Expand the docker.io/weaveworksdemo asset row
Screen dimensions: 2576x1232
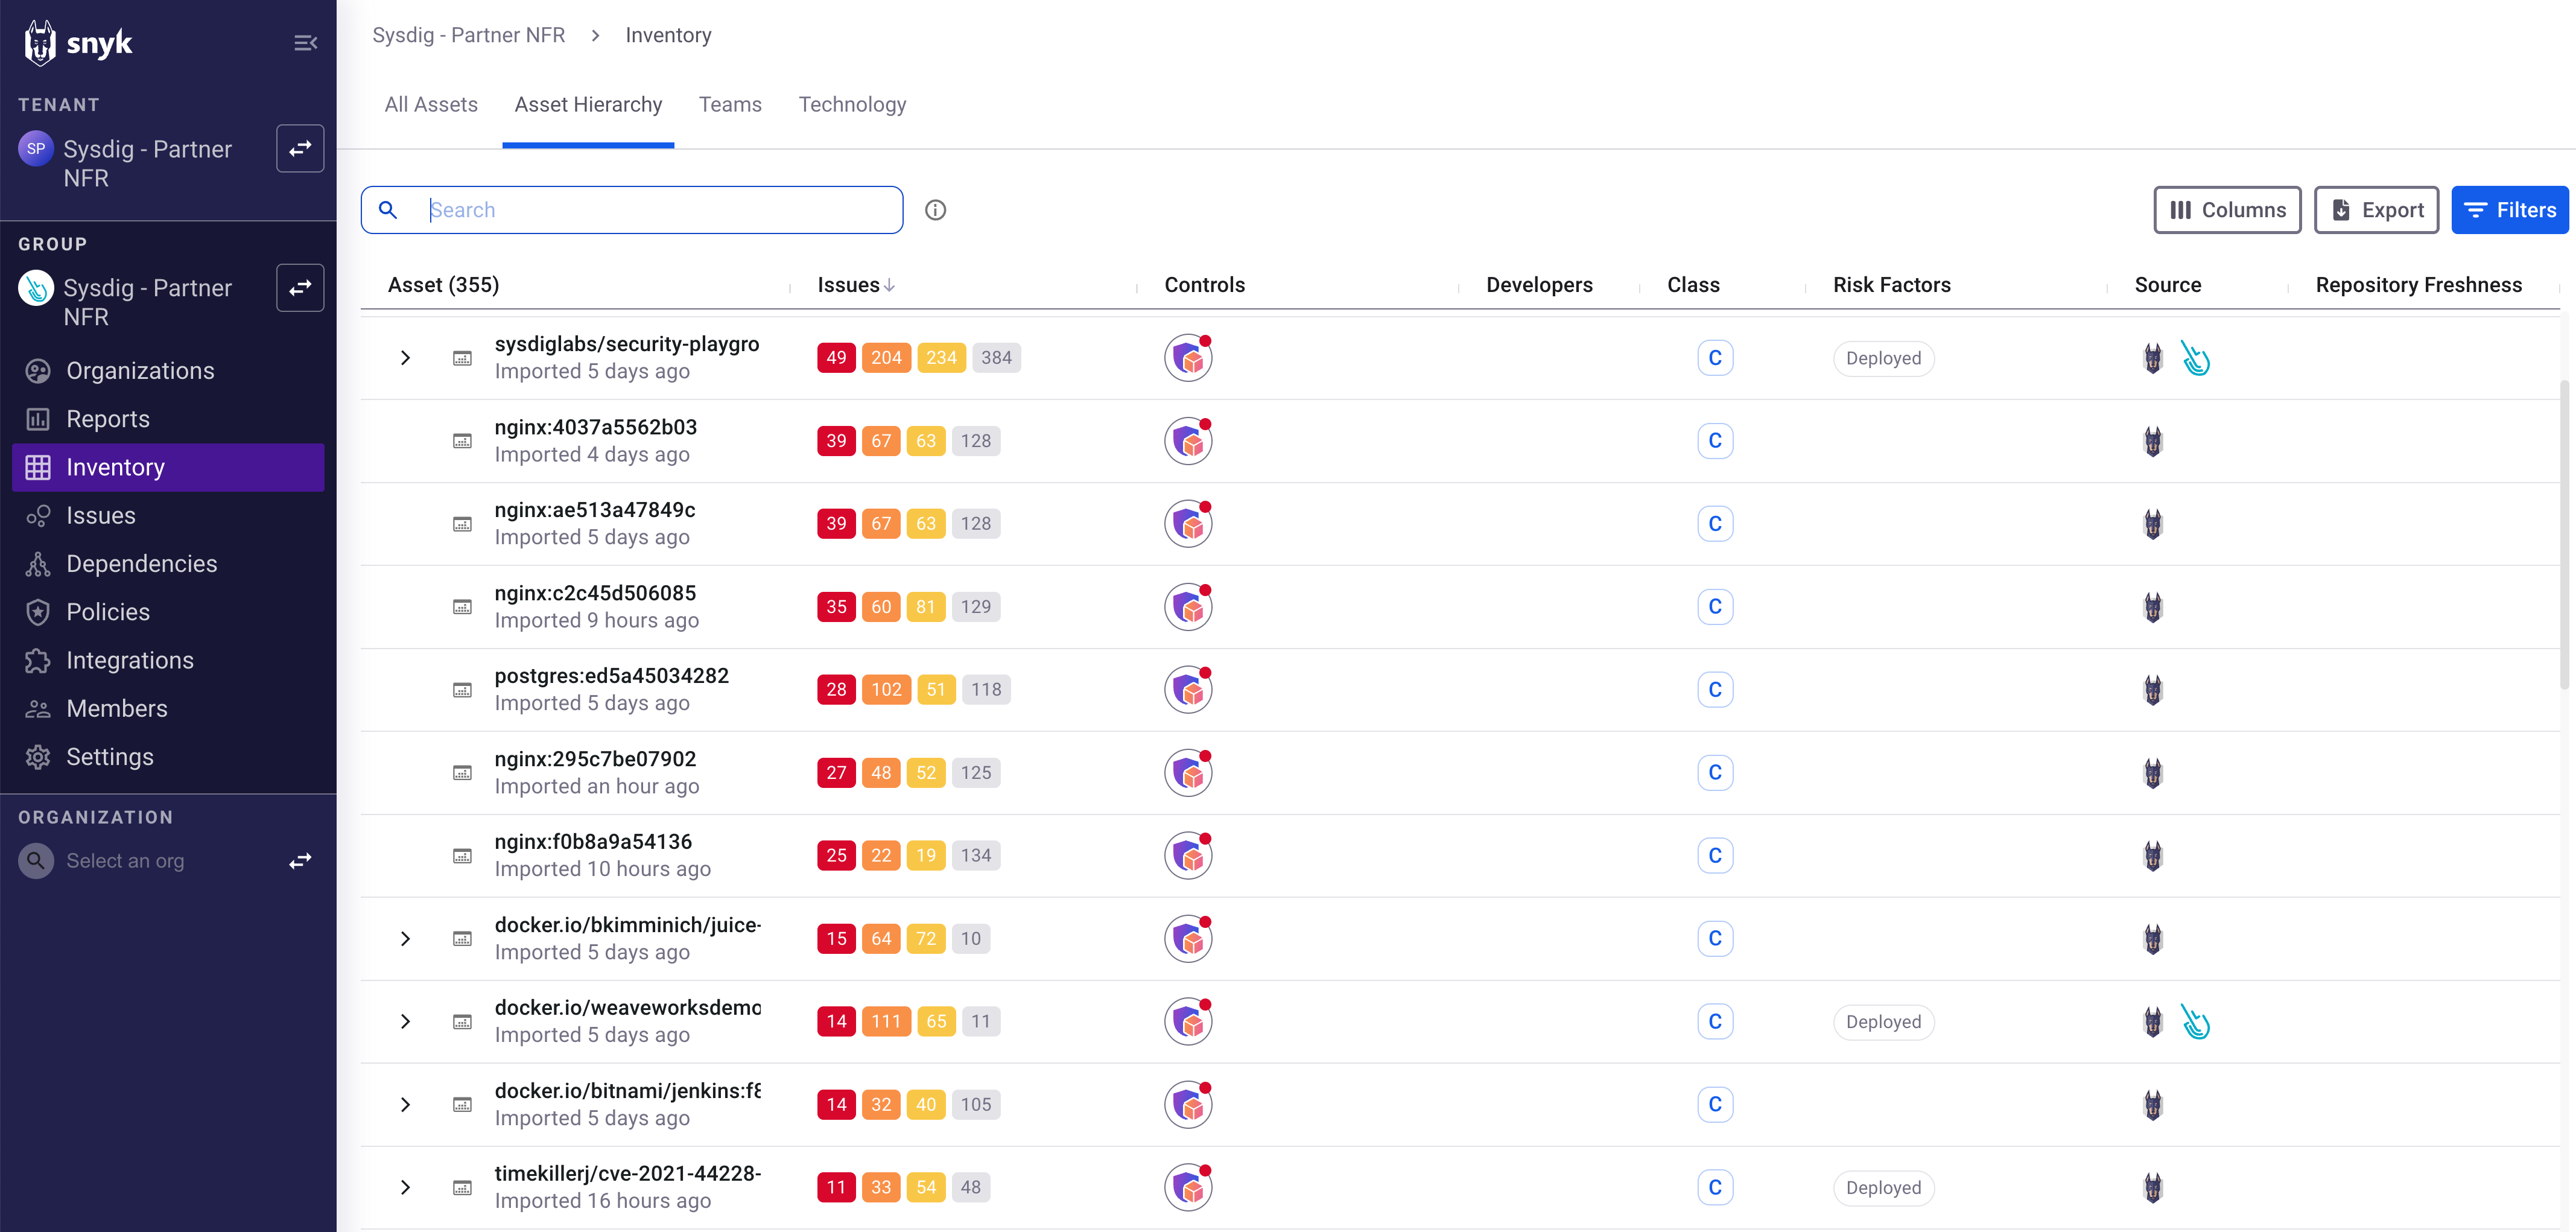[x=405, y=1022]
